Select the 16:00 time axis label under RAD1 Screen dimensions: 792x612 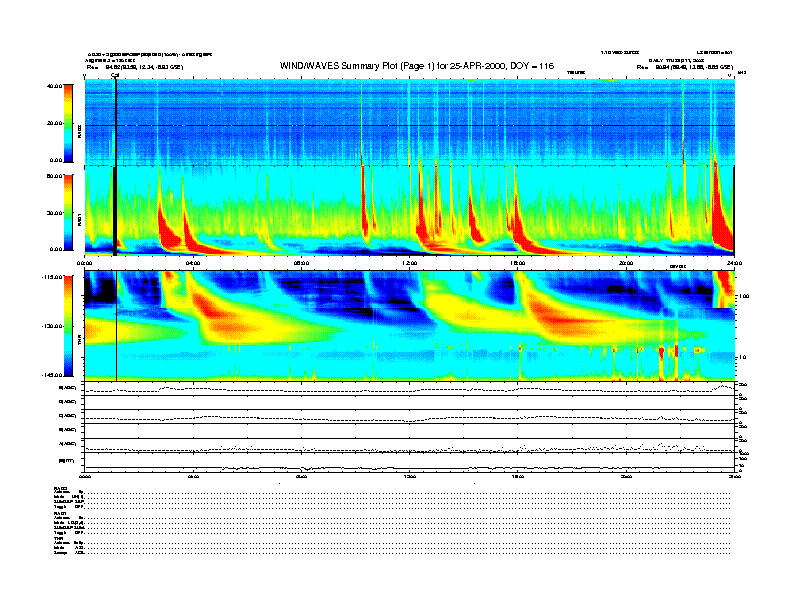point(518,263)
